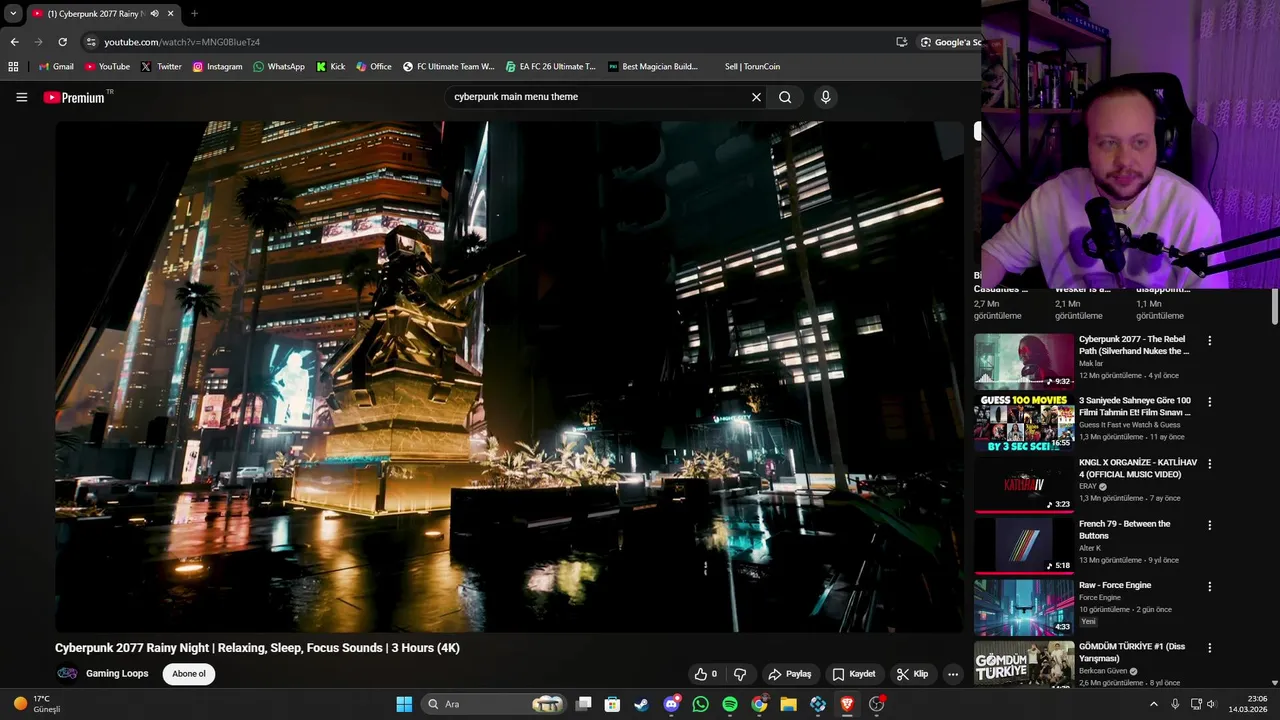
Task: Save the video with Kaydet
Action: (x=853, y=674)
